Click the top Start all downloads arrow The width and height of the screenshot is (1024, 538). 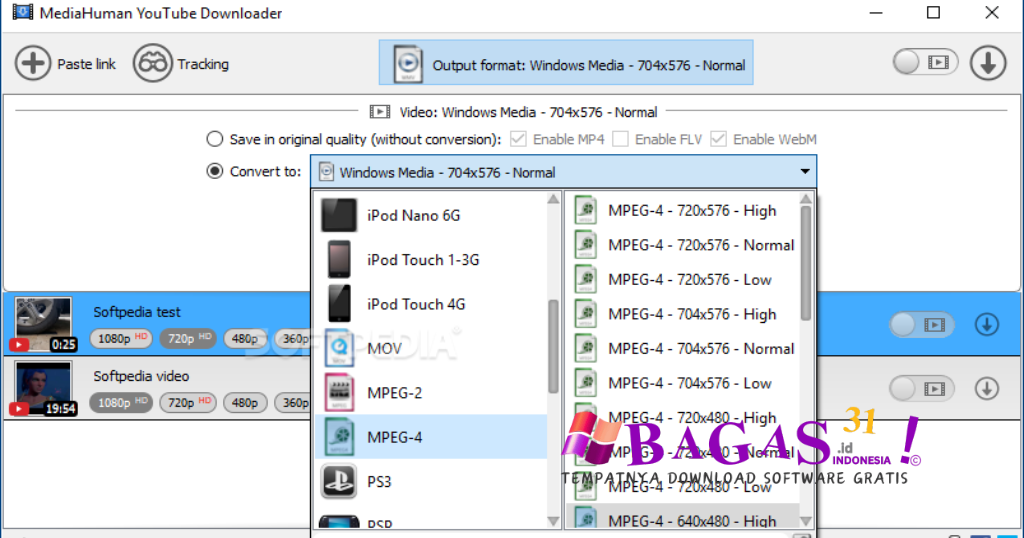point(987,63)
